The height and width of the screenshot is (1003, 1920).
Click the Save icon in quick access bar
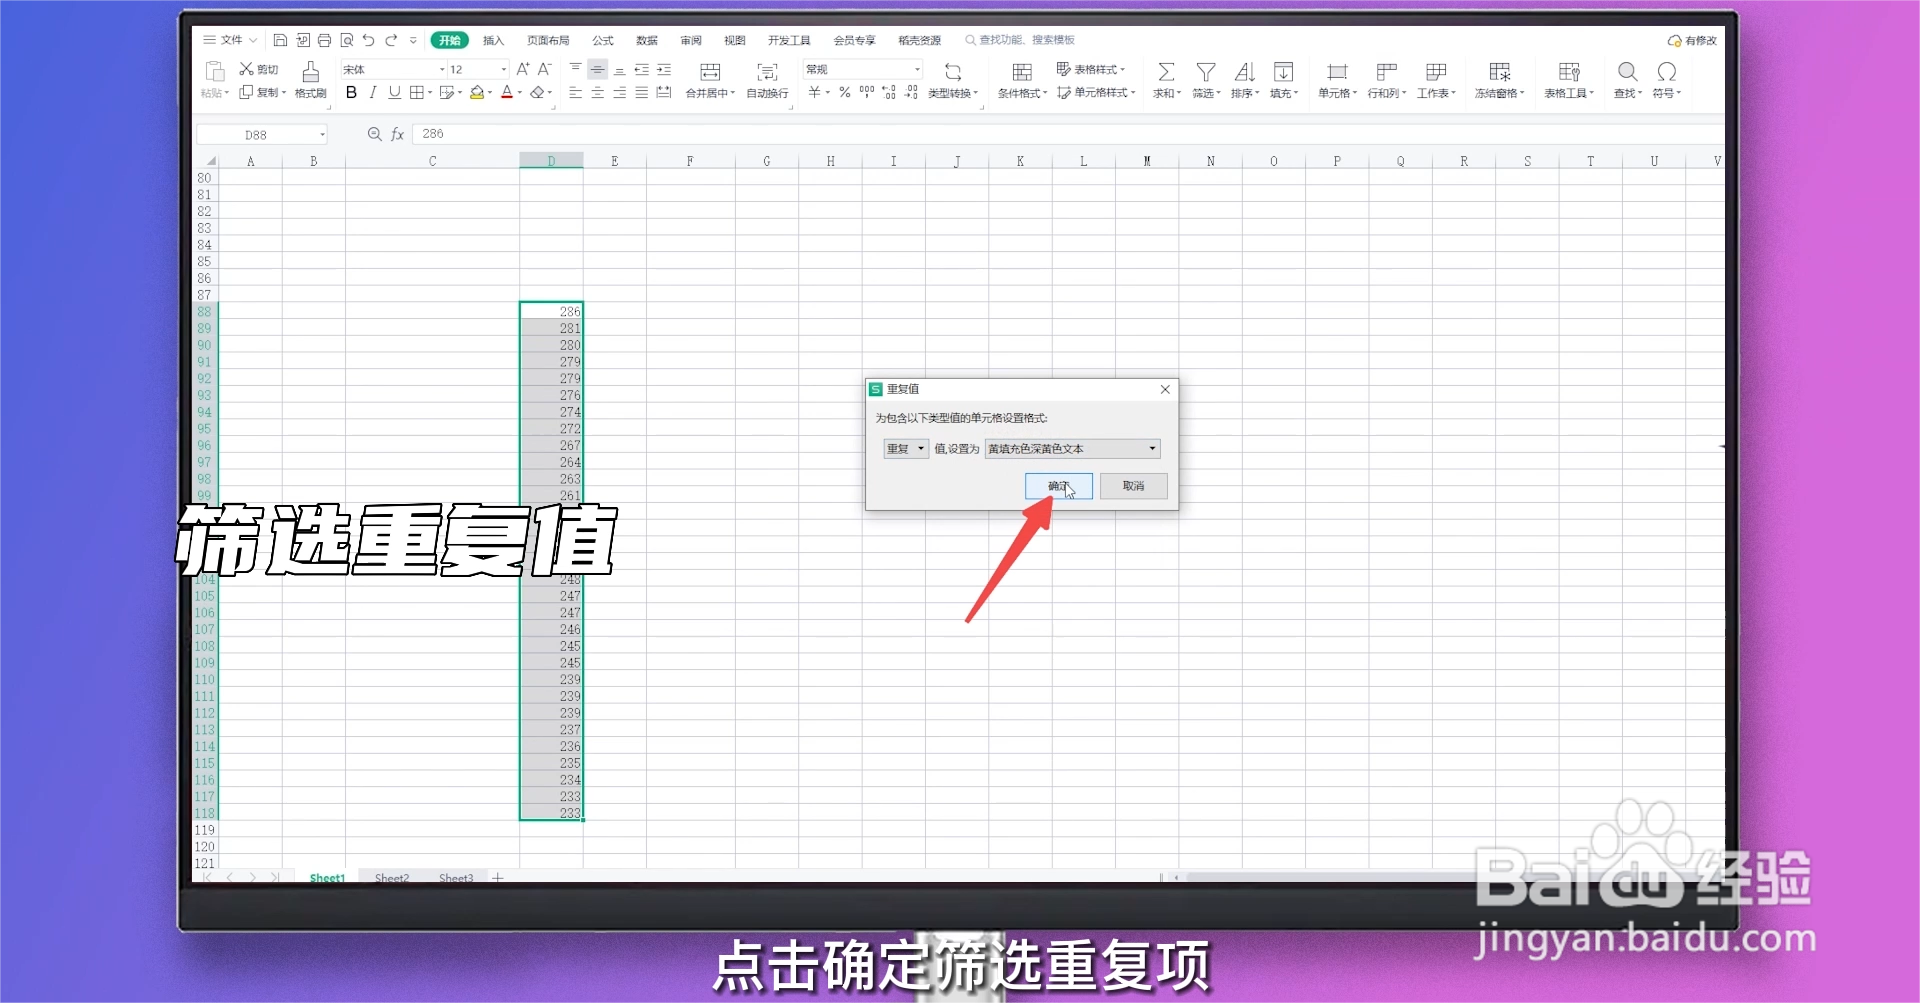(280, 40)
